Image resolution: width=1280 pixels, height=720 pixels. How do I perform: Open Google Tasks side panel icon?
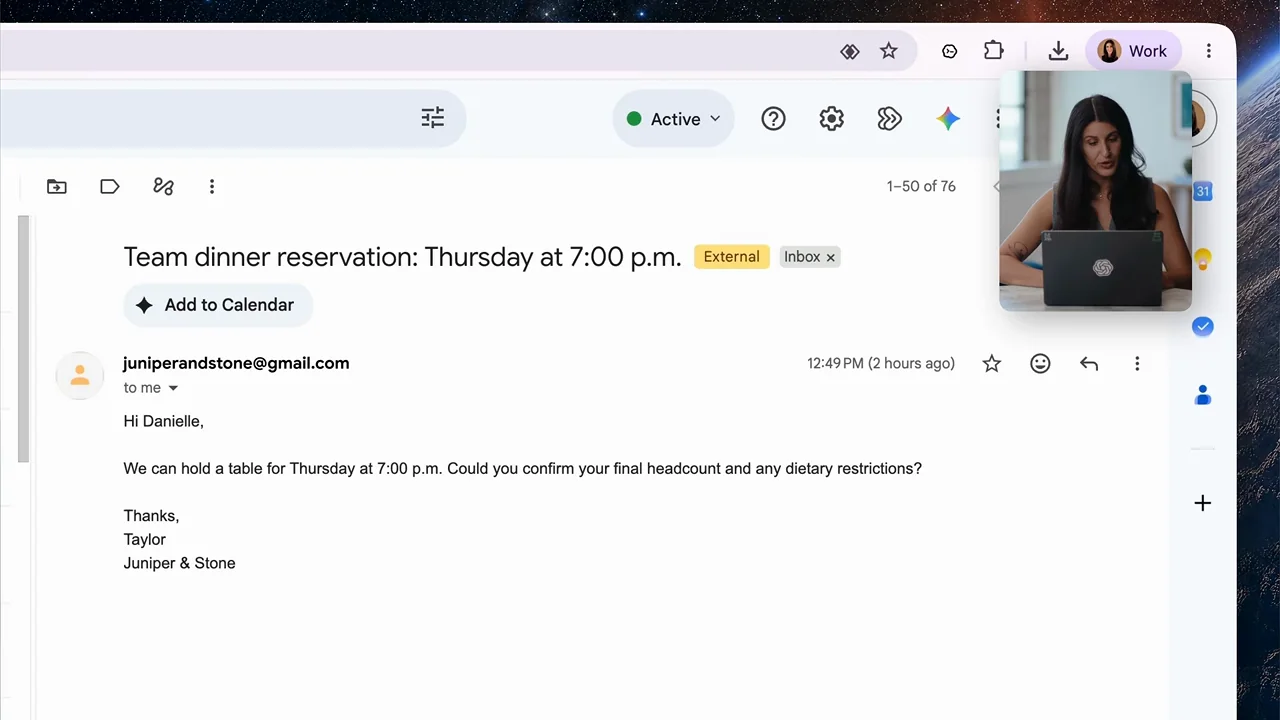click(1203, 327)
